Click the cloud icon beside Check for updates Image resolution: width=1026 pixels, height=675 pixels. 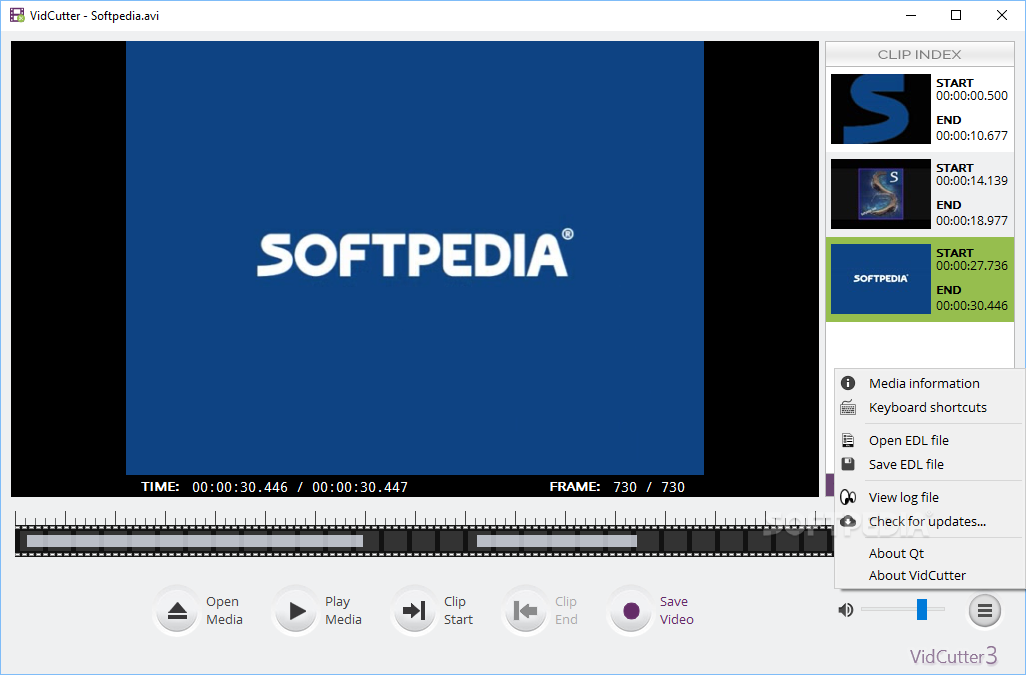click(848, 521)
